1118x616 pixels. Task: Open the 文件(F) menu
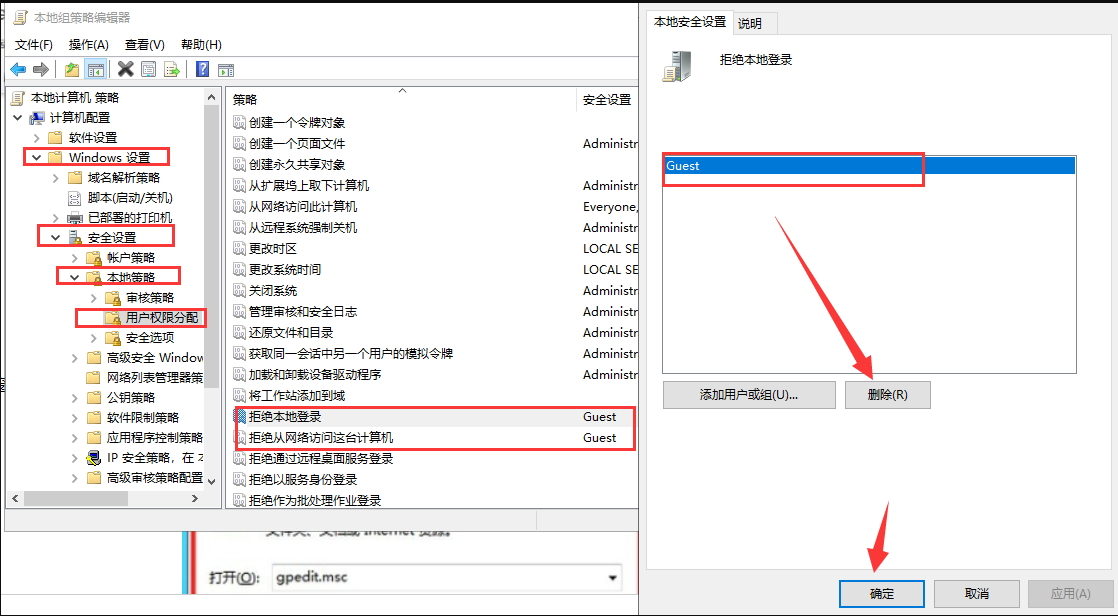tap(33, 44)
